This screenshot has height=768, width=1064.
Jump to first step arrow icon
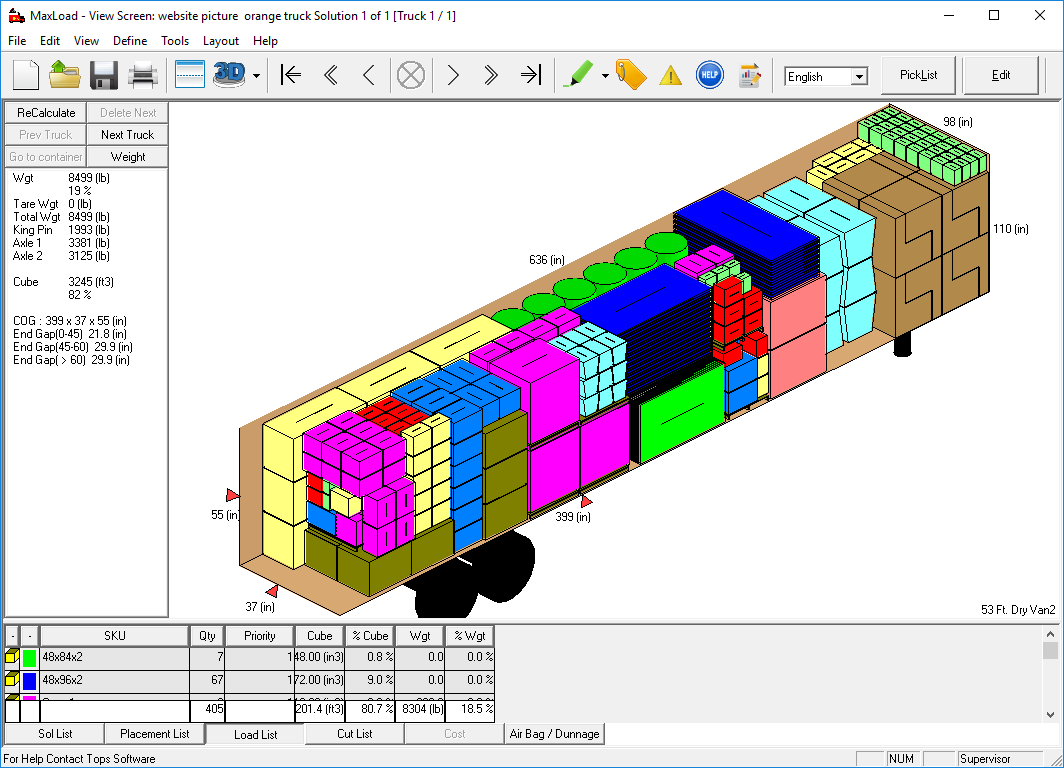click(291, 75)
